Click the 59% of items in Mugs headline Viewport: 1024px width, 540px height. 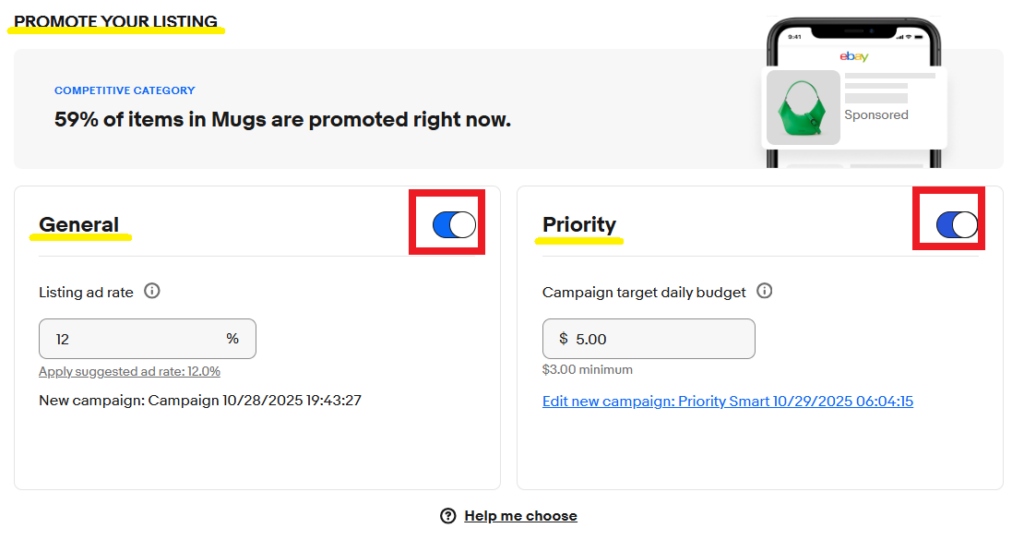(282, 120)
